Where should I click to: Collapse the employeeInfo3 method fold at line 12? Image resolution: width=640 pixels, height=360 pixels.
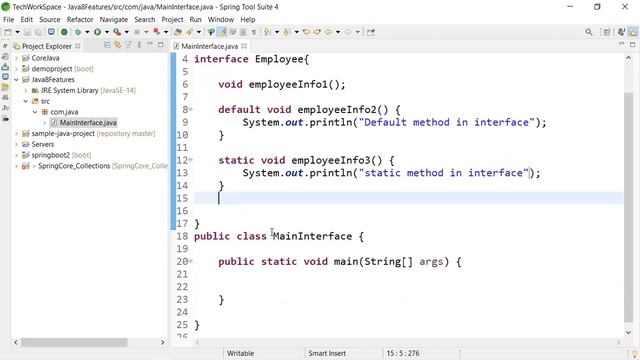[x=191, y=160]
